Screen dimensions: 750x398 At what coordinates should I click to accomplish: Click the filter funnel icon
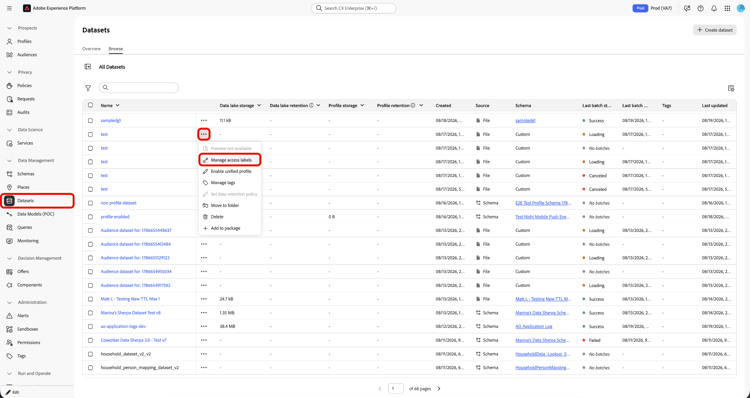[x=88, y=88]
